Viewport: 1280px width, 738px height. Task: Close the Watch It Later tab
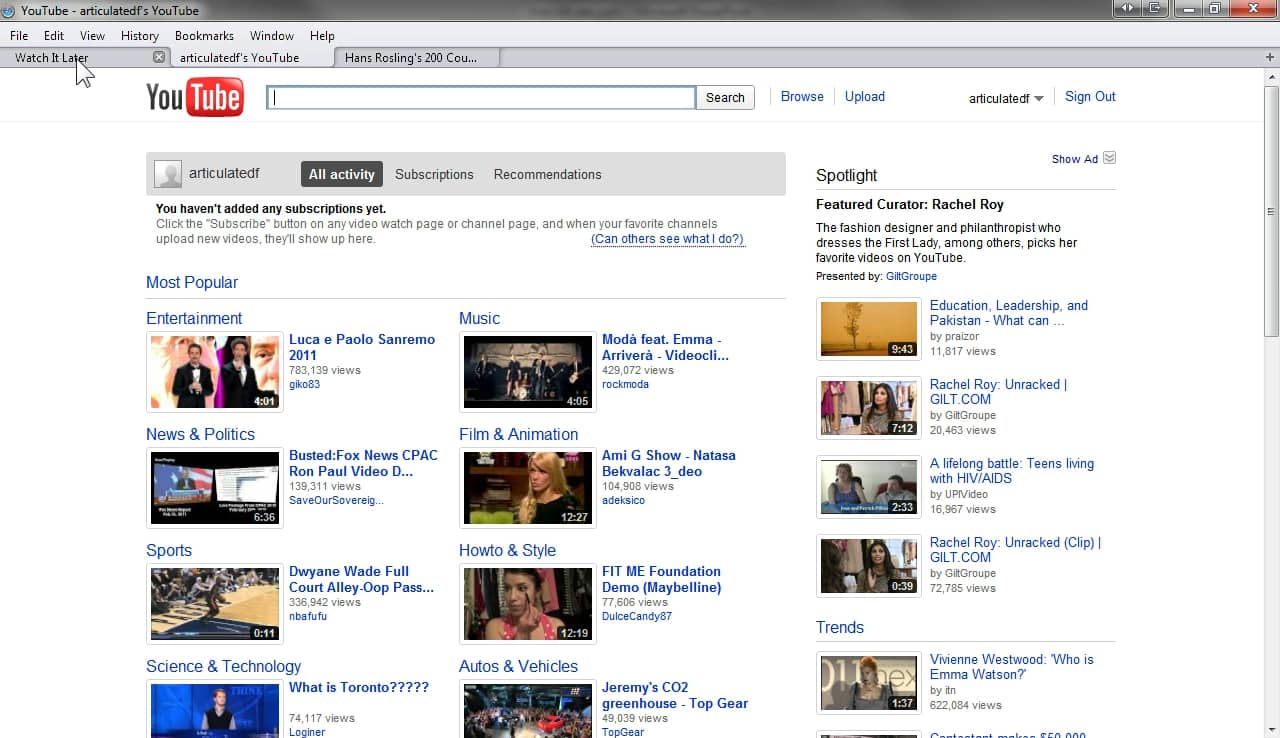(158, 57)
